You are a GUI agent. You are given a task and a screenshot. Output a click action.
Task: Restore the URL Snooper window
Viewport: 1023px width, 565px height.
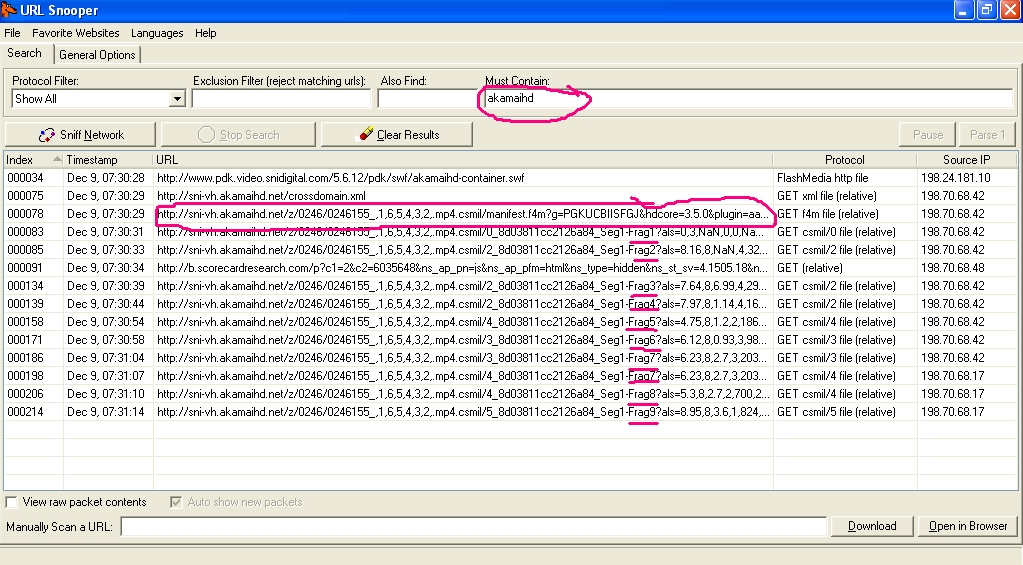pyautogui.click(x=987, y=10)
